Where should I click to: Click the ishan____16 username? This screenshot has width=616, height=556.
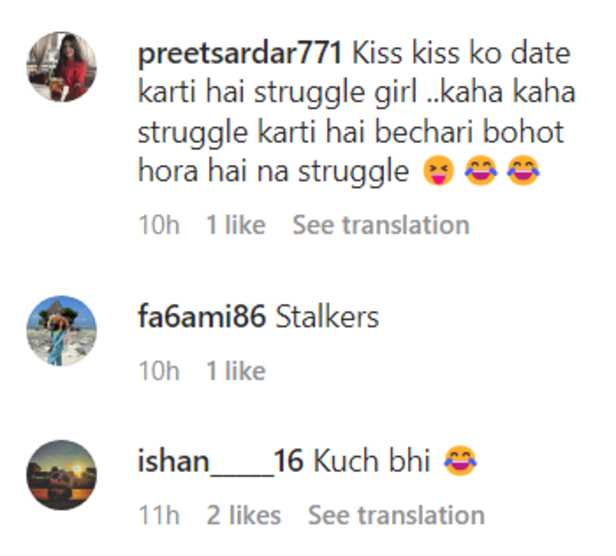pos(220,462)
